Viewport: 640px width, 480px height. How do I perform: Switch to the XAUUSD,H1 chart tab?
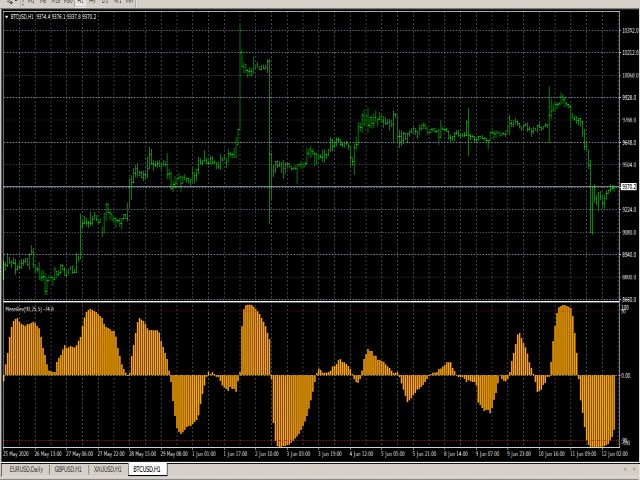pyautogui.click(x=108, y=469)
